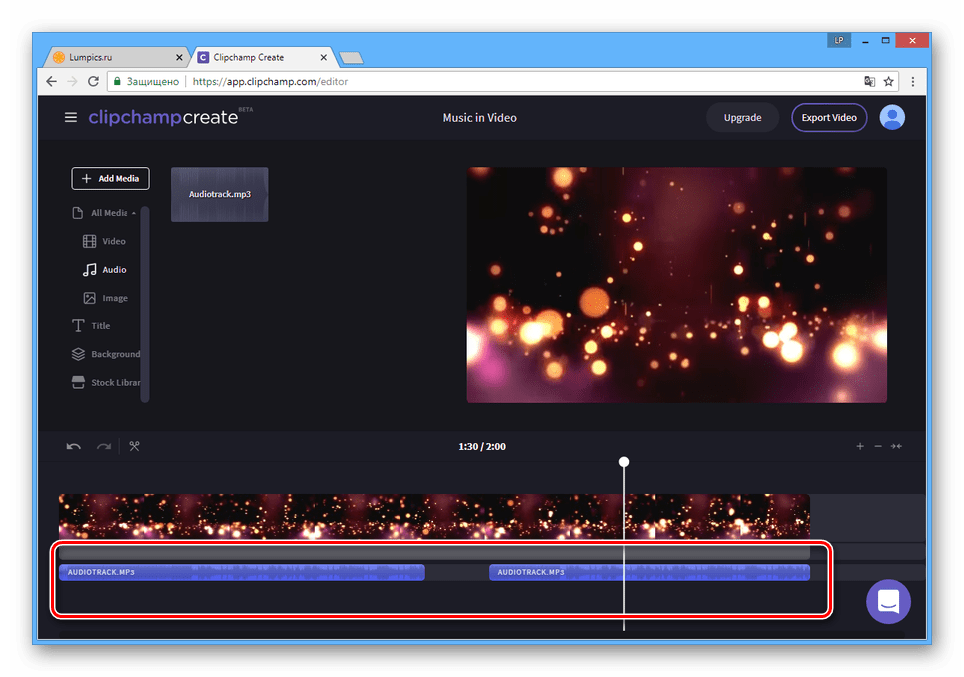Viewport: 964px width, 677px height.
Task: Click the Title T icon
Action: [x=78, y=325]
